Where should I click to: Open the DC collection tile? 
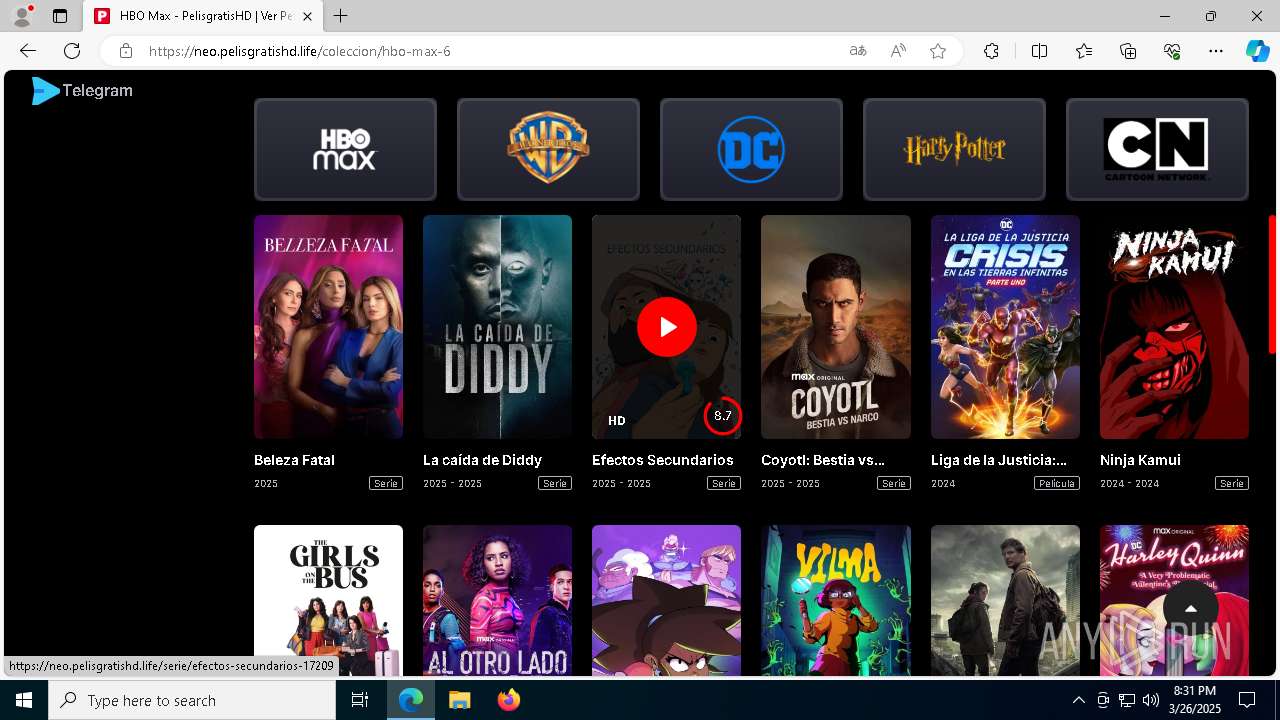[751, 149]
